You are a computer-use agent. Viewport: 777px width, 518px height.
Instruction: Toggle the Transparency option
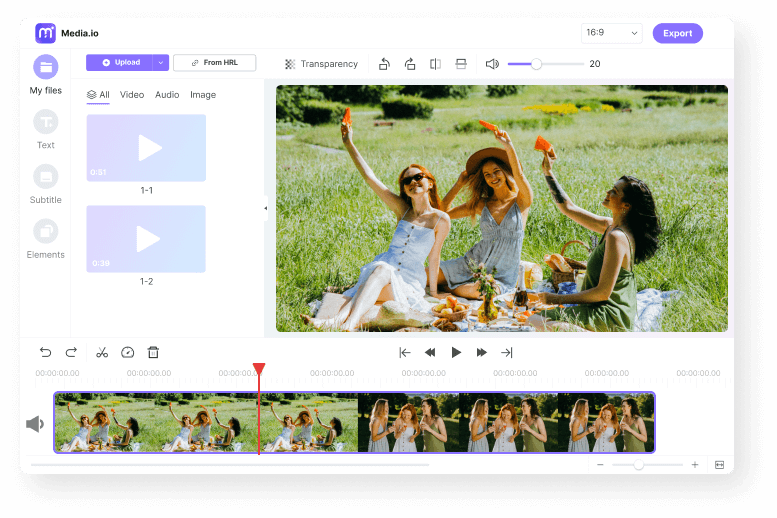[x=321, y=64]
